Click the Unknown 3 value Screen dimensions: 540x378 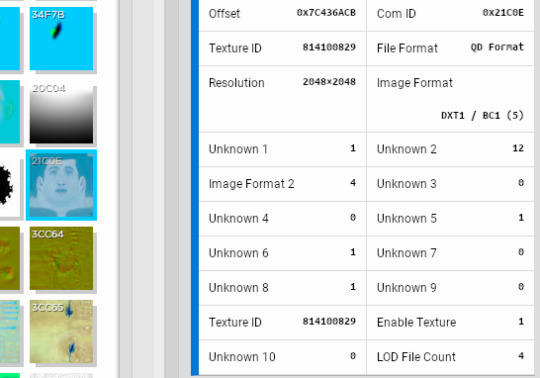coord(521,183)
